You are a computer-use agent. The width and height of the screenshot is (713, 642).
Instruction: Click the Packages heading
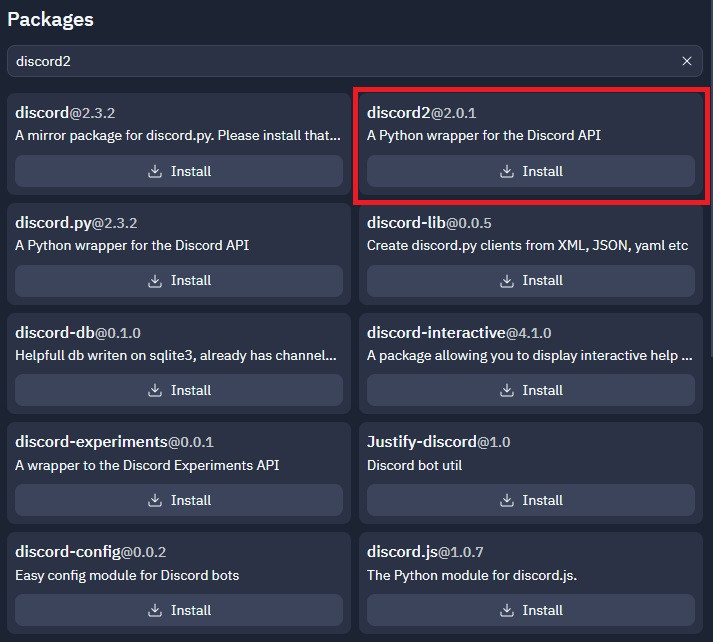[50, 20]
